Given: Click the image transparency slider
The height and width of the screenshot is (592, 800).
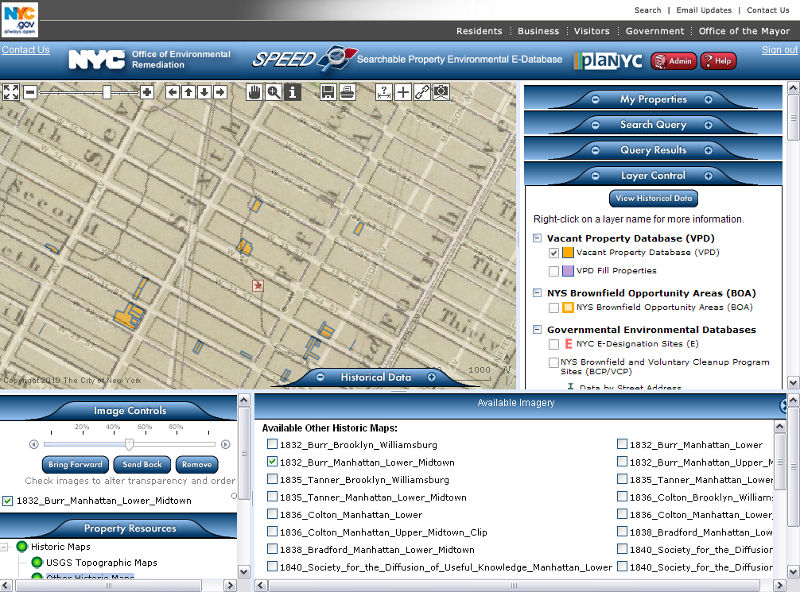Looking at the screenshot, I should [130, 445].
